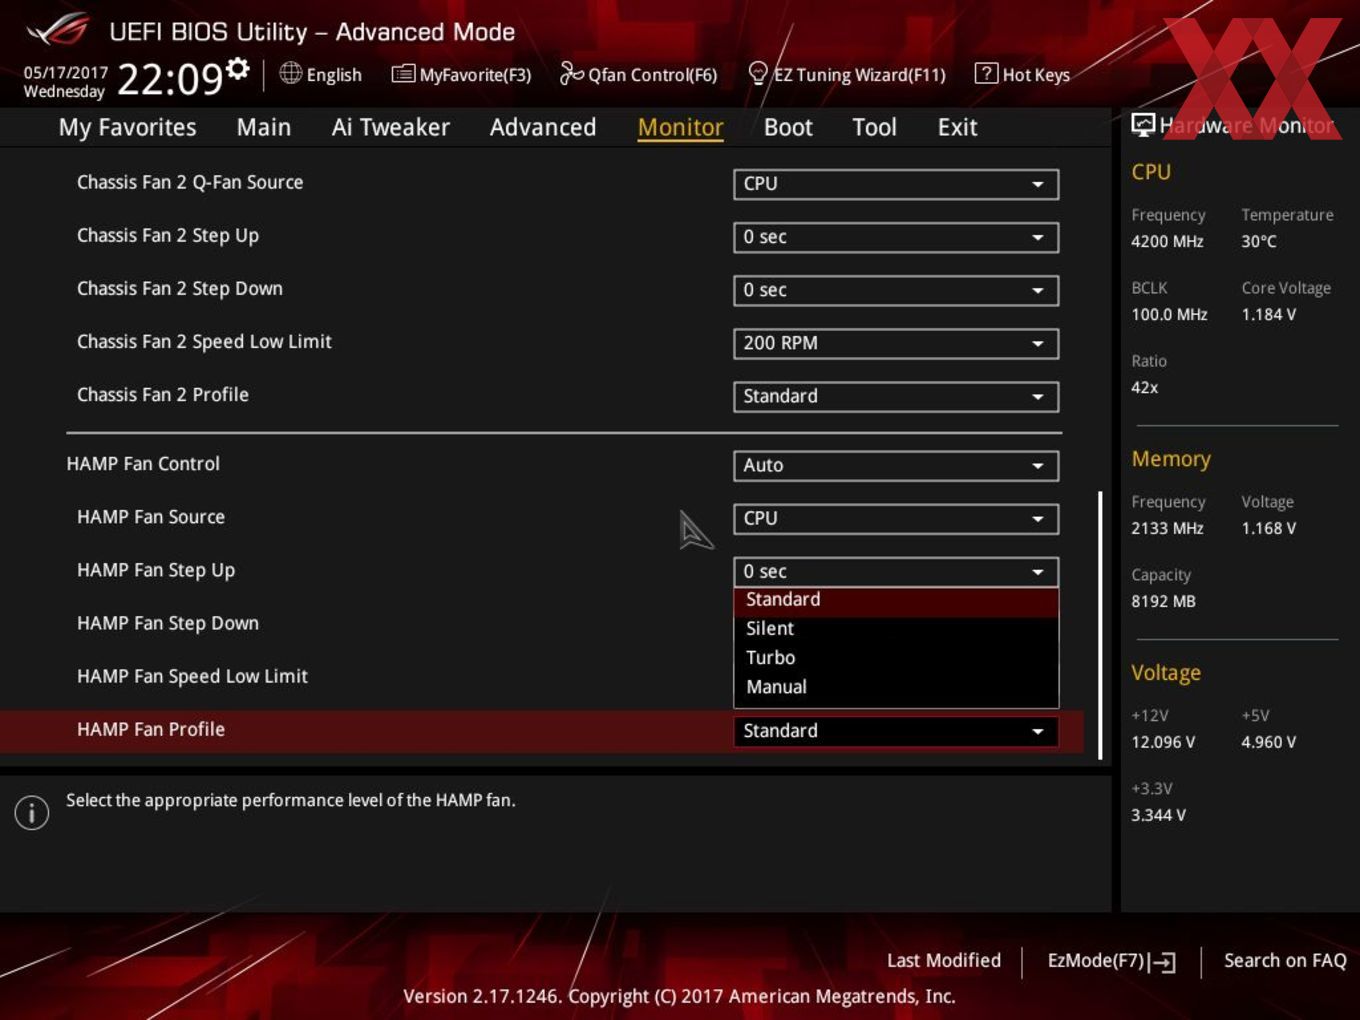This screenshot has height=1020, width=1360.
Task: Pick Turbo from the profile list
Action: [896, 658]
